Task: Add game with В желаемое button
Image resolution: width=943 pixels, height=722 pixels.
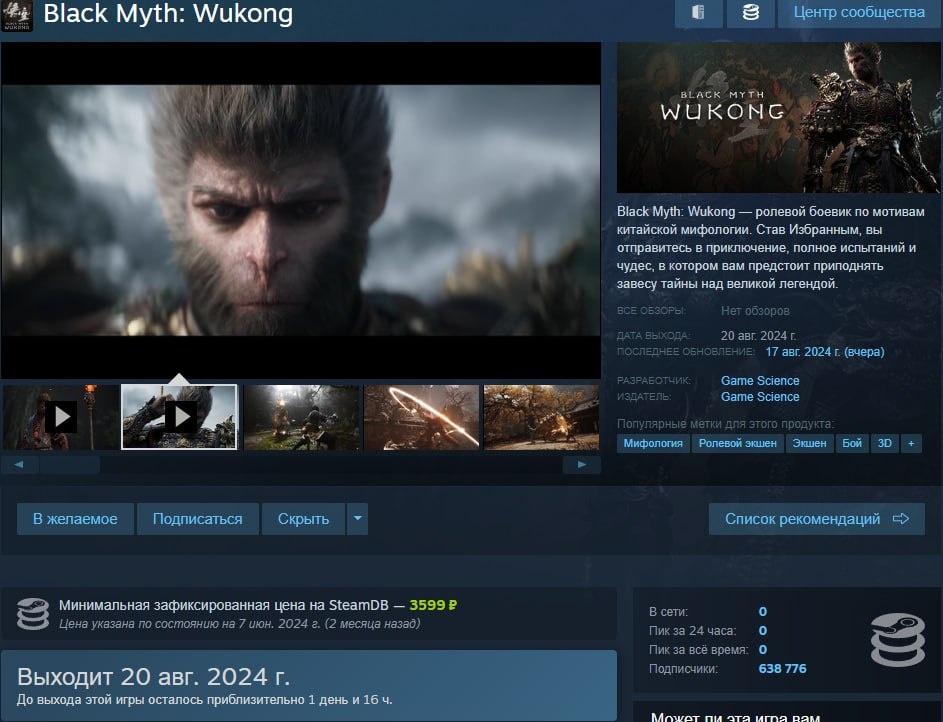Action: click(x=75, y=519)
